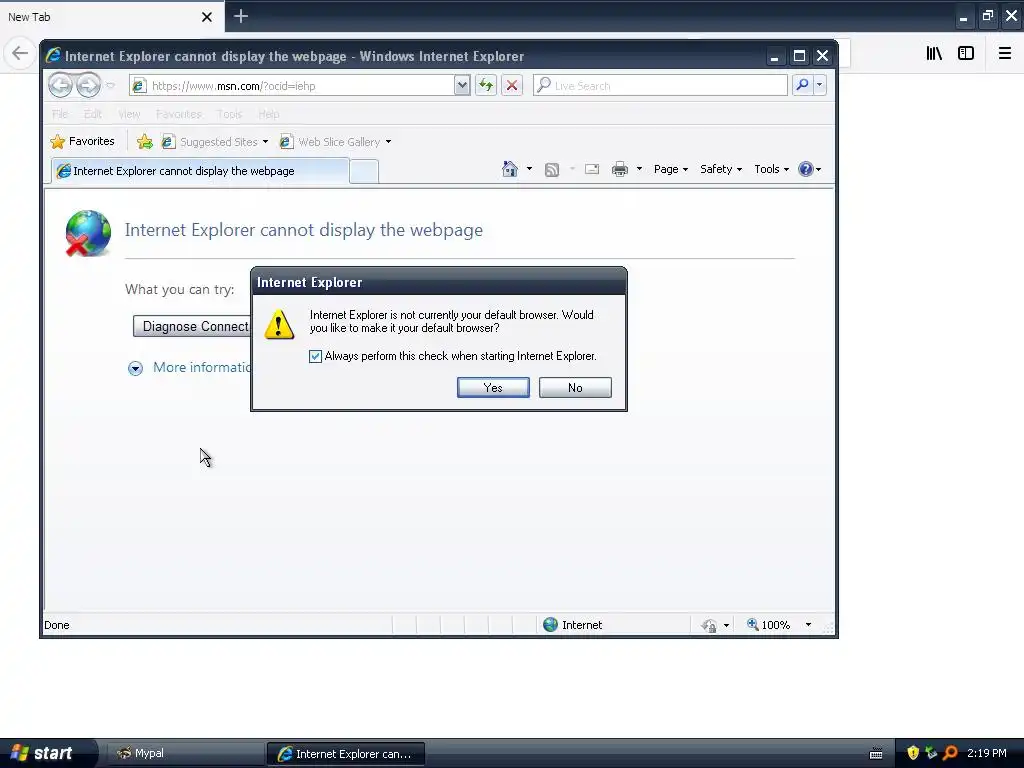Image resolution: width=1024 pixels, height=768 pixels.
Task: Click the Mypal back arrow button
Action: 20,53
